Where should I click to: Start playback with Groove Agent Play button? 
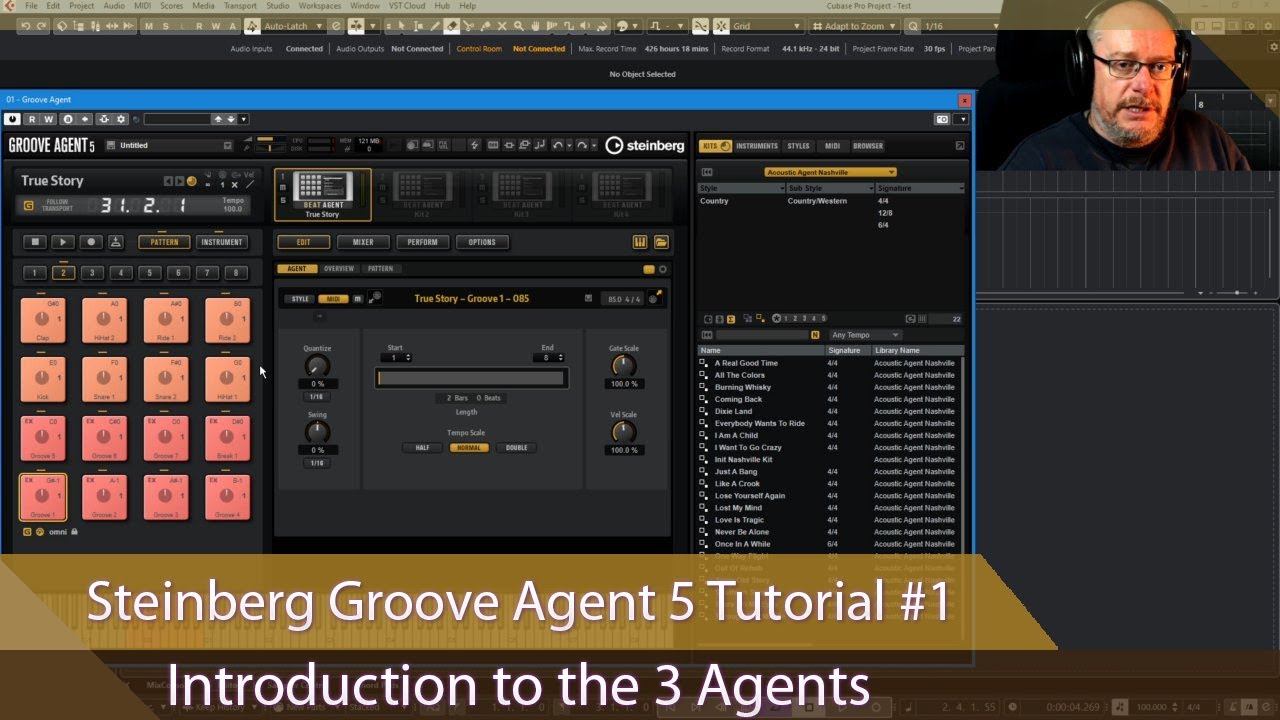tap(62, 242)
